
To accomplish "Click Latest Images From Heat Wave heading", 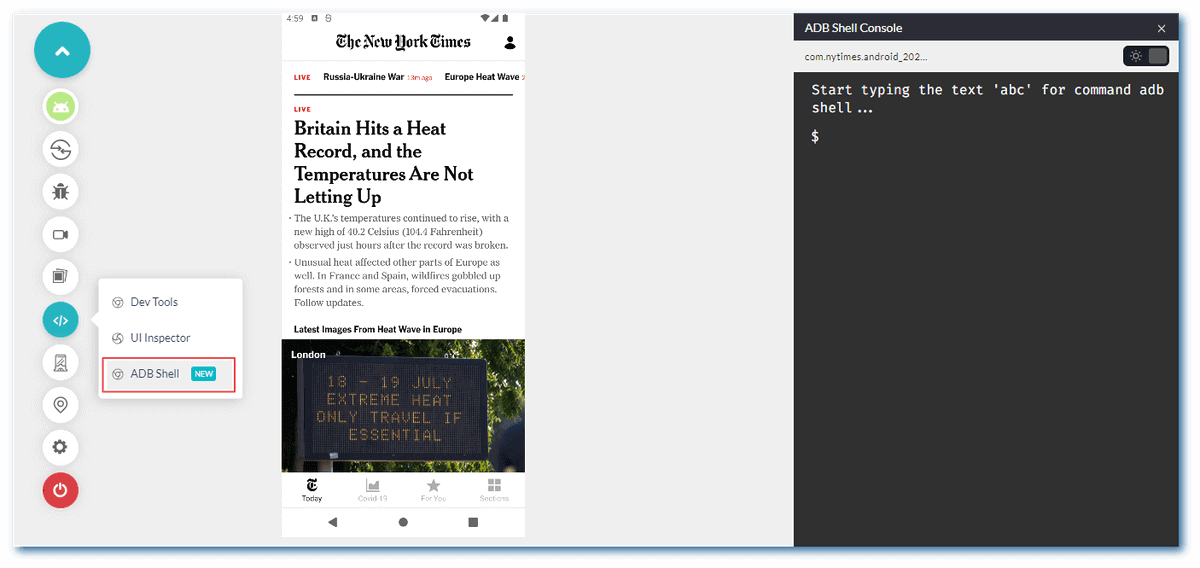I will [x=378, y=329].
